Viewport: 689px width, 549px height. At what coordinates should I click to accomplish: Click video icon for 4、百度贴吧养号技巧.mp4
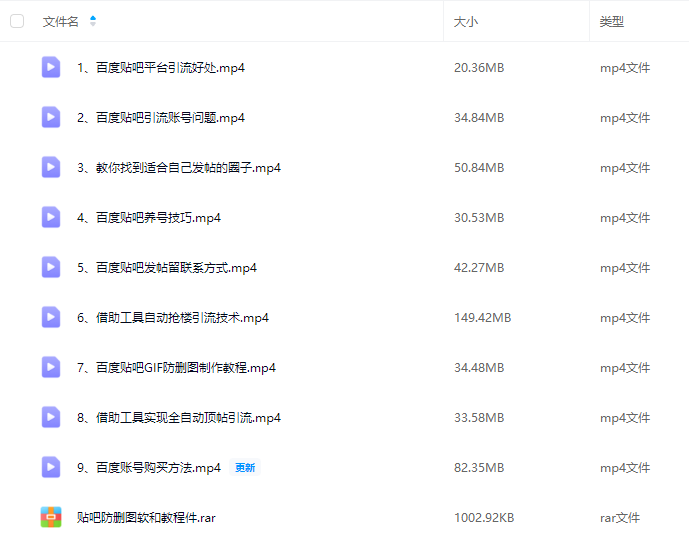51,218
